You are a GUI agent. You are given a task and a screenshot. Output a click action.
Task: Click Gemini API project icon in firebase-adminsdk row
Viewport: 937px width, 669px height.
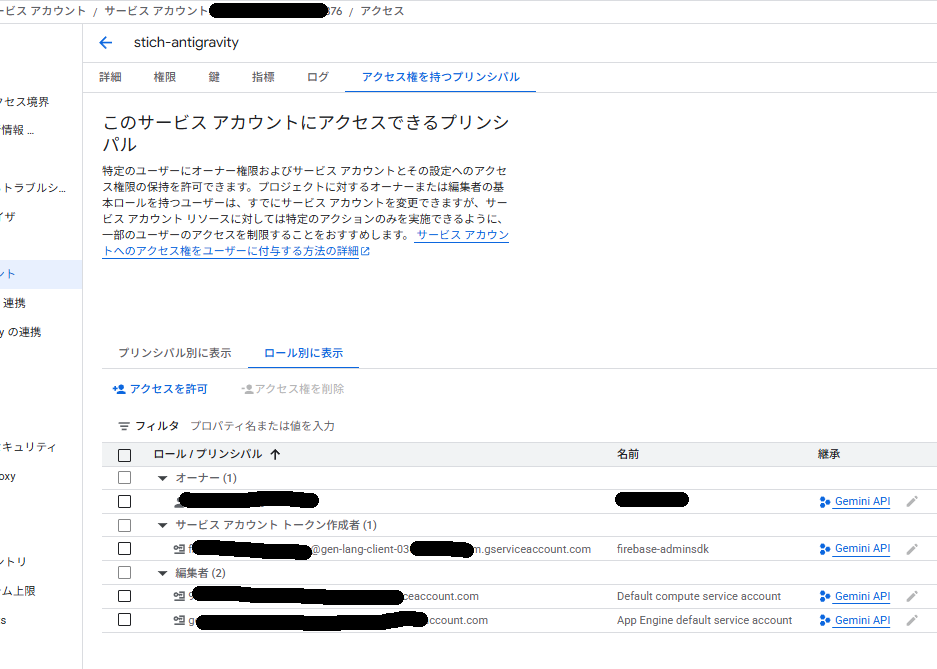[x=824, y=549]
